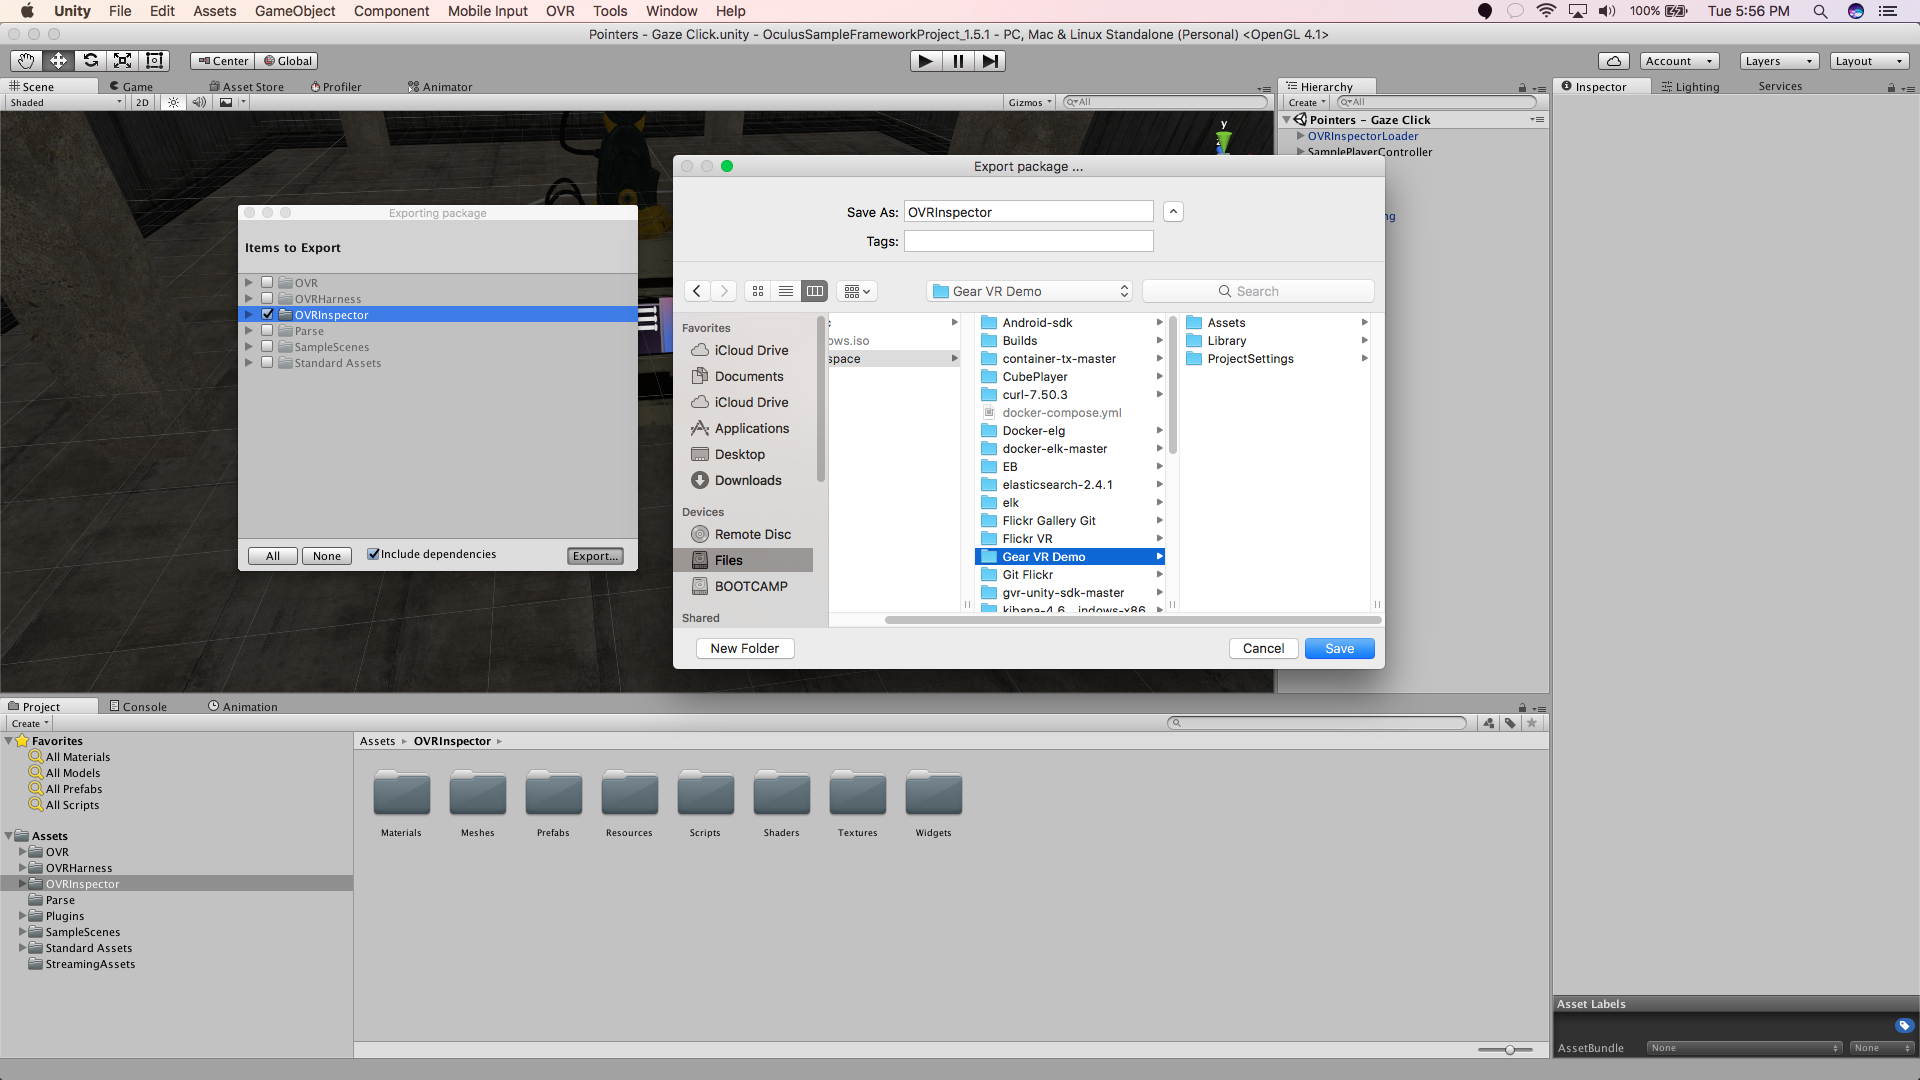Open the Account dropdown

[x=1679, y=61]
